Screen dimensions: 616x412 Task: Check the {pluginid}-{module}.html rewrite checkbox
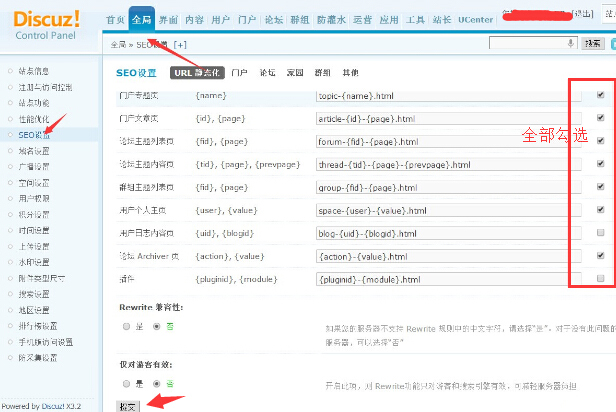tap(599, 278)
